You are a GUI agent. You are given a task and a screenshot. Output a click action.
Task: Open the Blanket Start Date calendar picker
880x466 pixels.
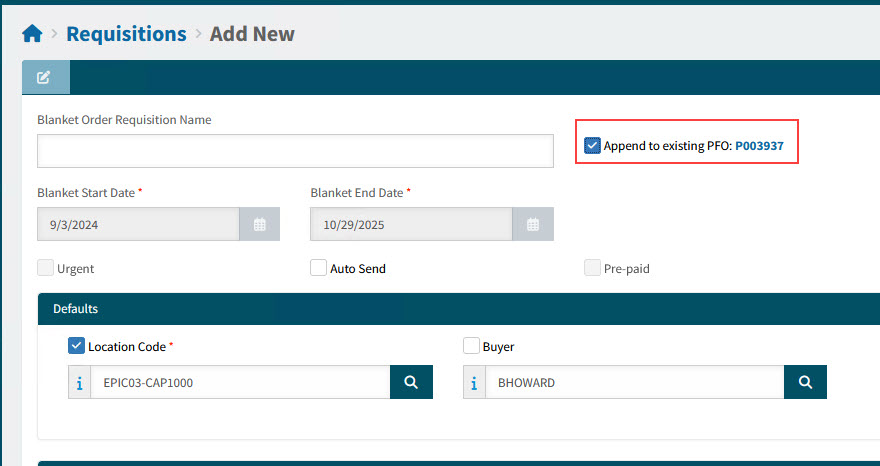click(259, 225)
